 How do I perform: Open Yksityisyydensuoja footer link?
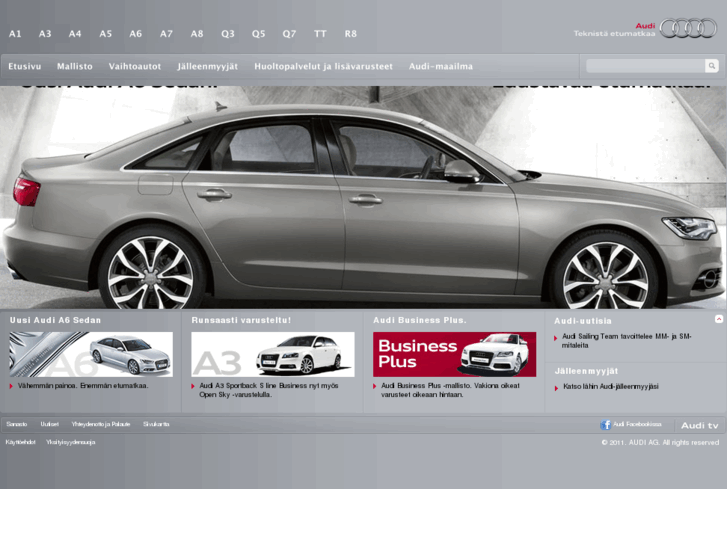tap(70, 442)
